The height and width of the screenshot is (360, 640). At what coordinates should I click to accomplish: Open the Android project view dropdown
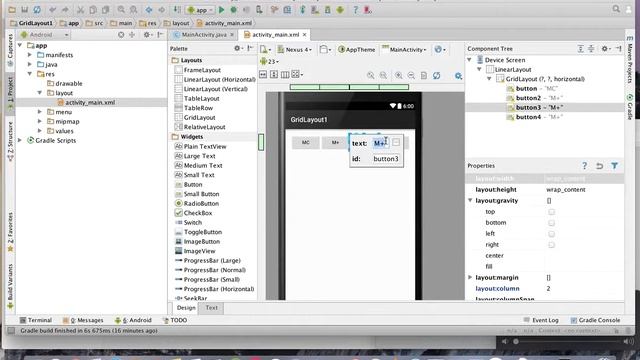tap(44, 35)
